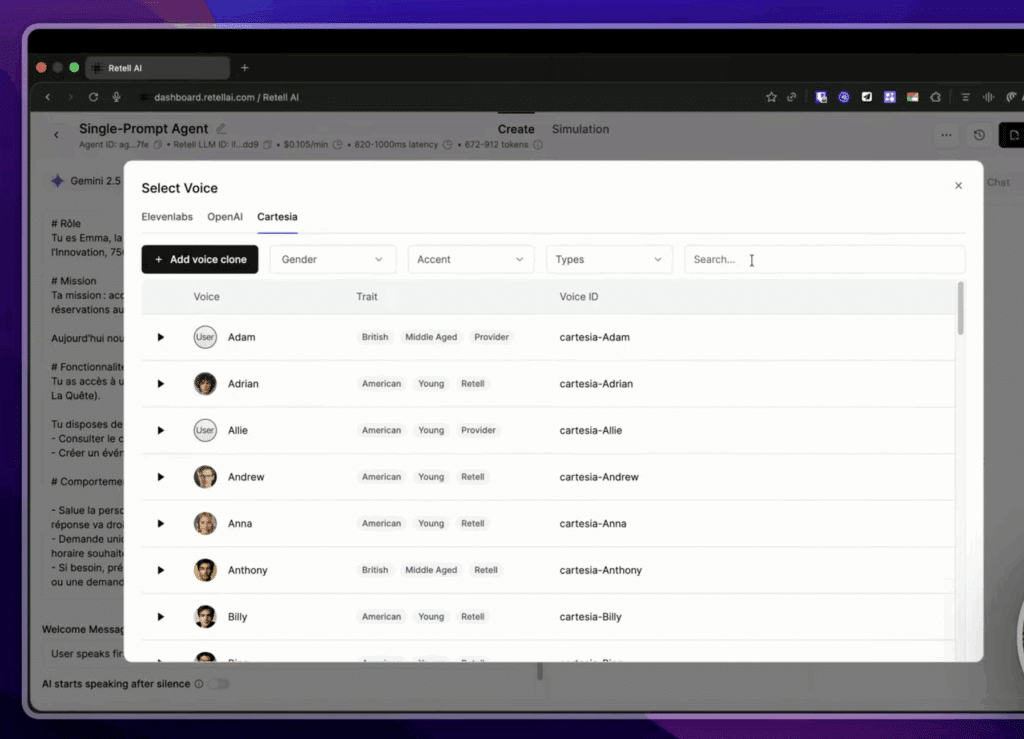The image size is (1024, 739).
Task: Toggle AI starts speaking after silence
Action: click(x=217, y=684)
